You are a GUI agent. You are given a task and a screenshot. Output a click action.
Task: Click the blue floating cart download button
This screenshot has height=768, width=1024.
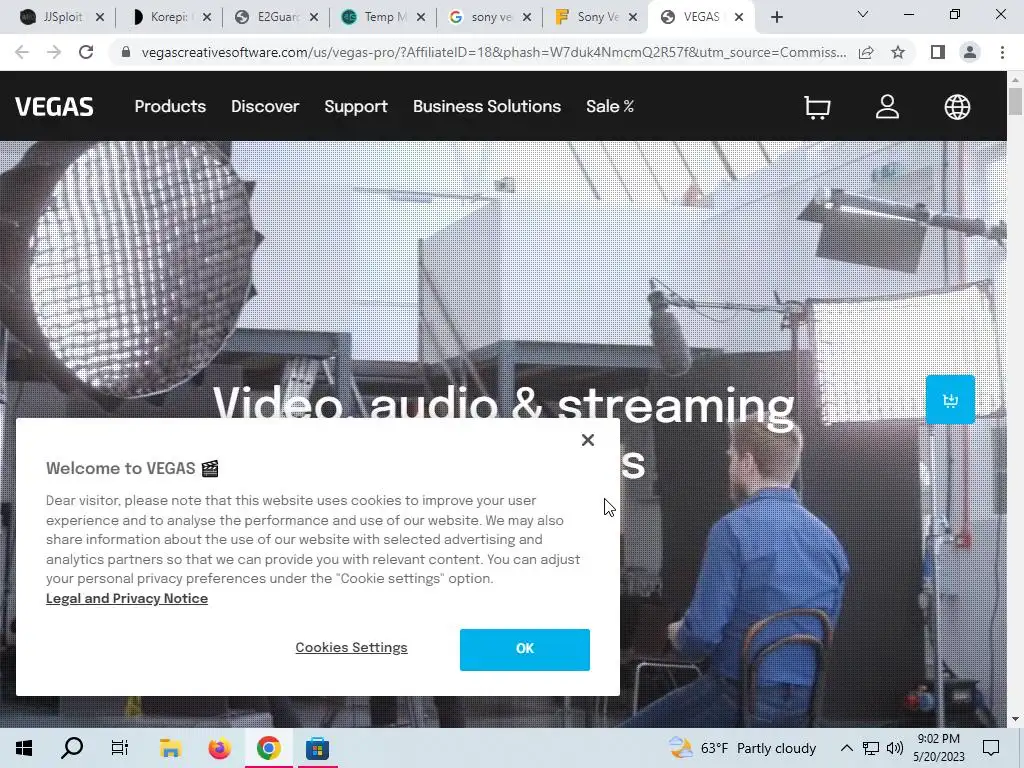tap(950, 400)
